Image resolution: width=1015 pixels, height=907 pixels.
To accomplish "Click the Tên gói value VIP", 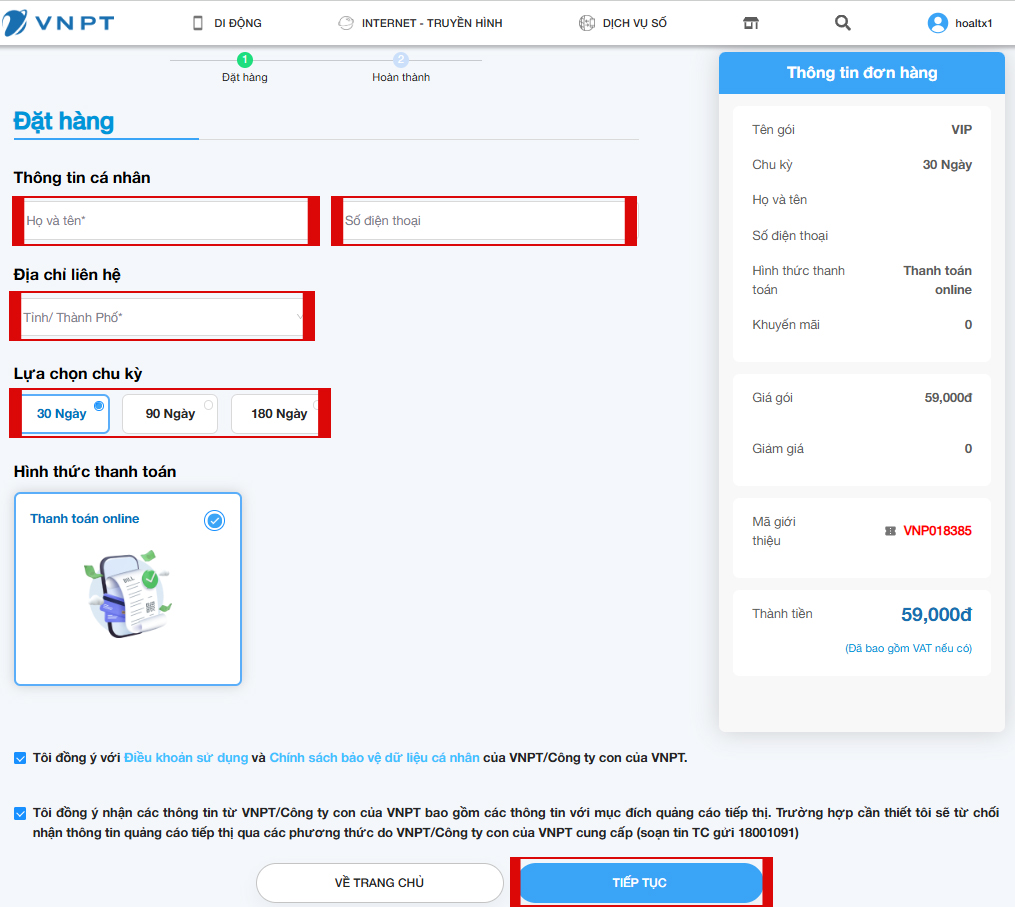I will tap(961, 129).
